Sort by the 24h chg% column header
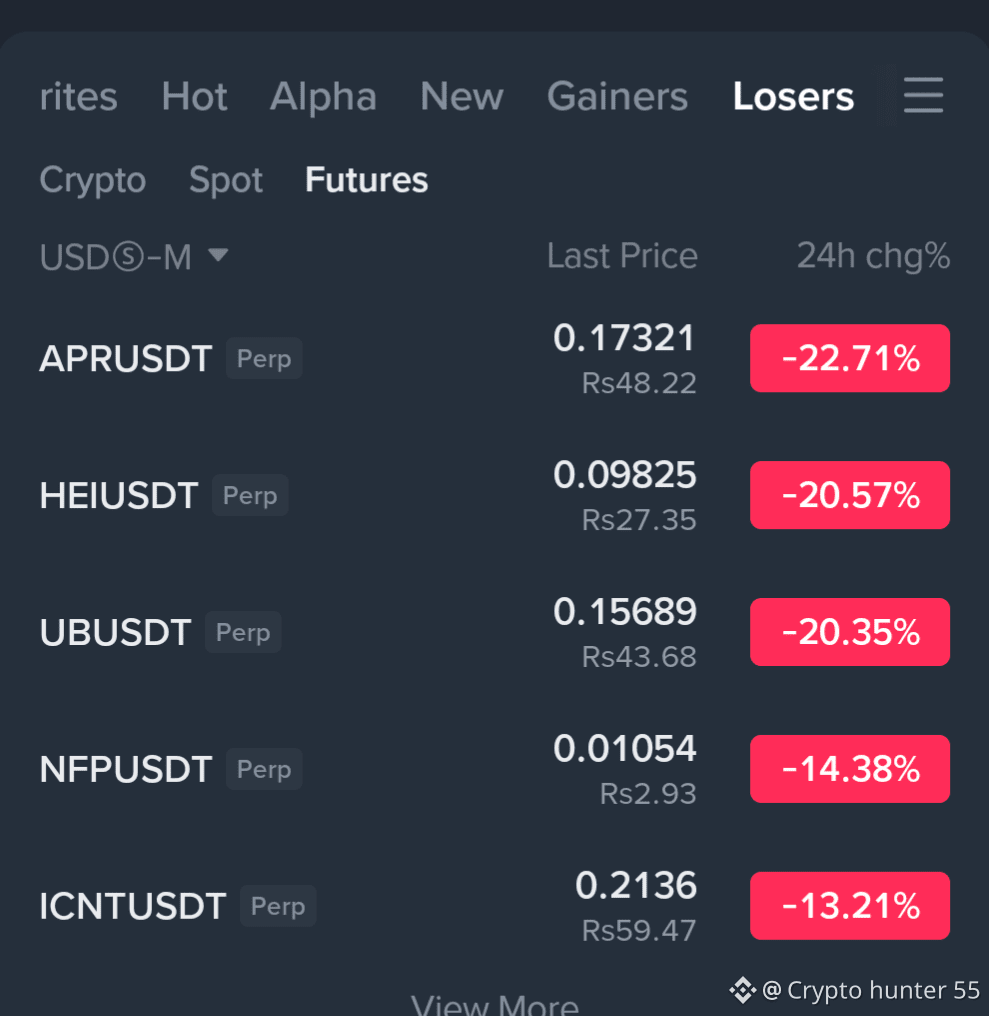 click(873, 256)
